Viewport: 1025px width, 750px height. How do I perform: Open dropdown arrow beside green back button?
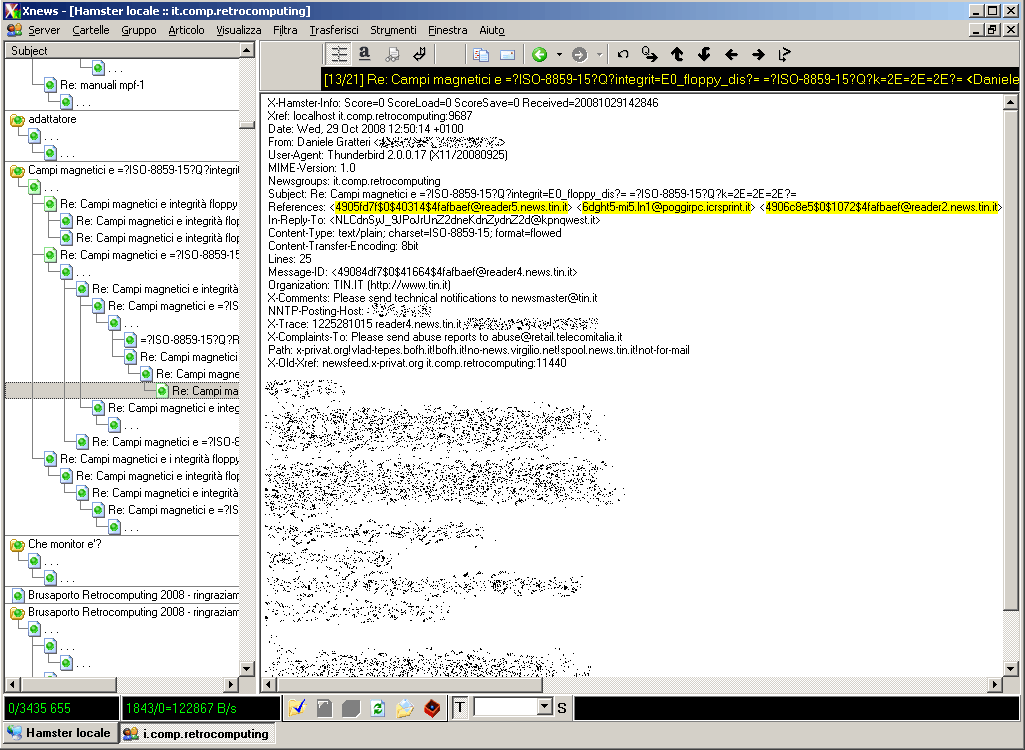tap(559, 54)
